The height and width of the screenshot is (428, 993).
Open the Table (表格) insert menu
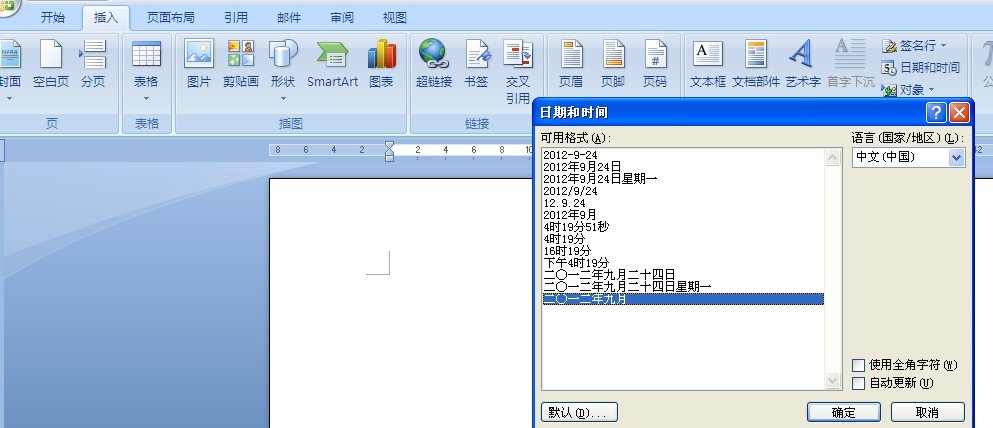[146, 70]
